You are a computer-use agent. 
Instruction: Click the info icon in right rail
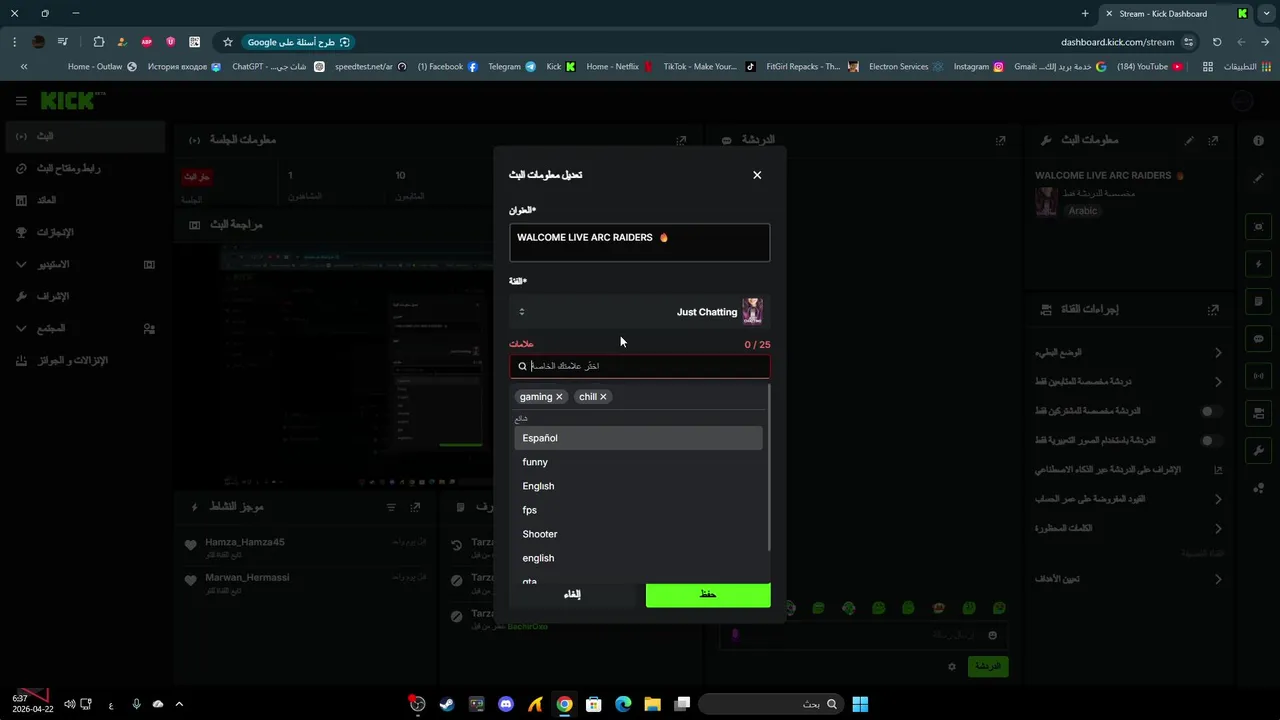click(x=1259, y=141)
